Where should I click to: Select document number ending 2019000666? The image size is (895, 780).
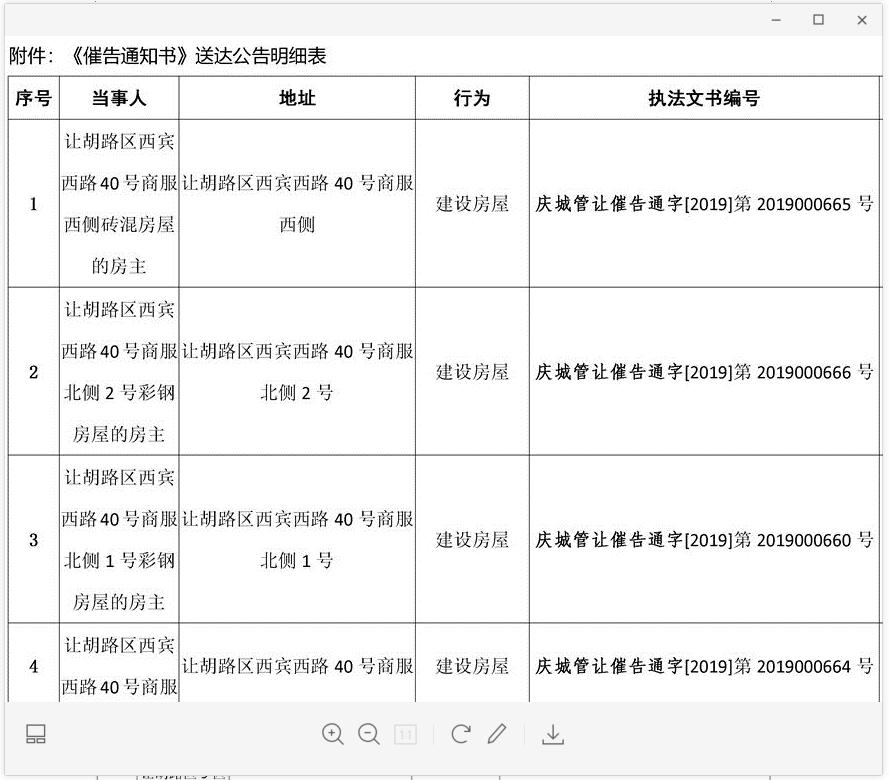click(704, 372)
